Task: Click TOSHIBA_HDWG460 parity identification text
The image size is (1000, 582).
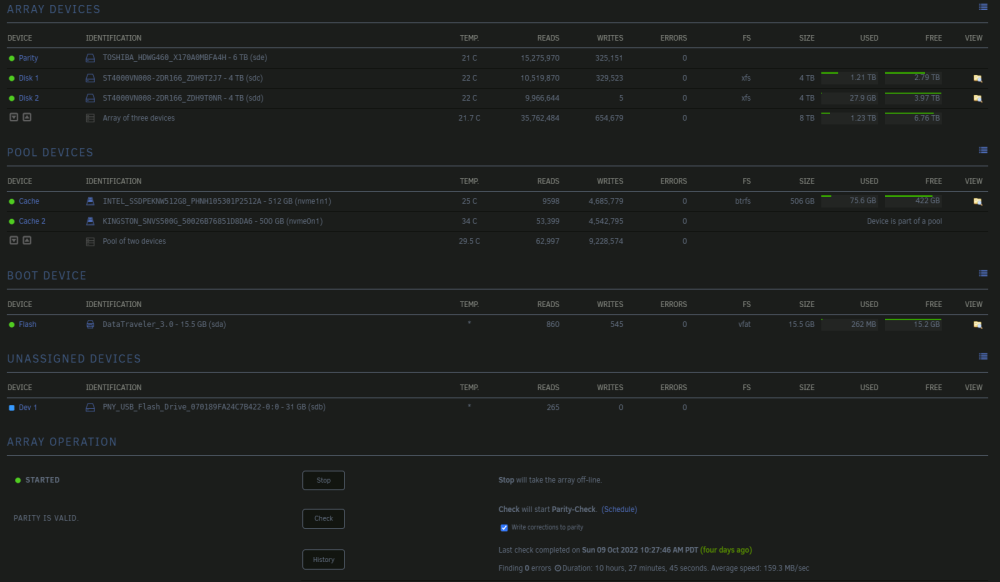Action: pyautogui.click(x=185, y=58)
